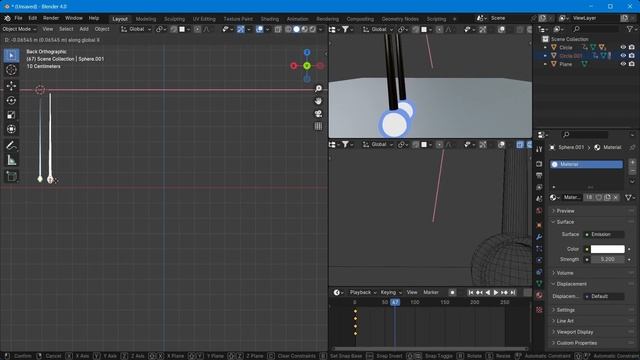Select the Measure tool

[11, 160]
